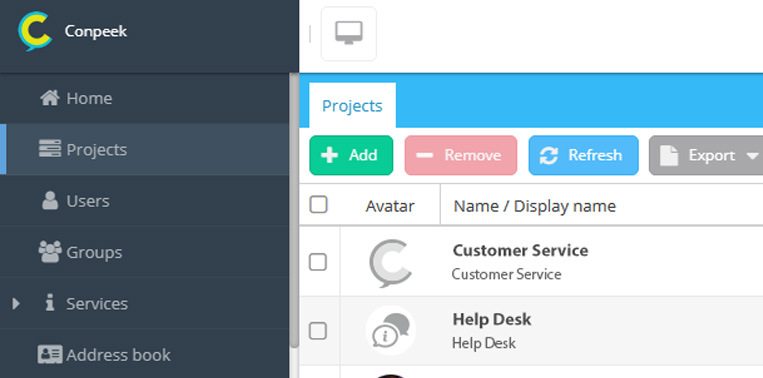Open the Export dropdown arrow
The image size is (763, 378).
pyautogui.click(x=752, y=156)
